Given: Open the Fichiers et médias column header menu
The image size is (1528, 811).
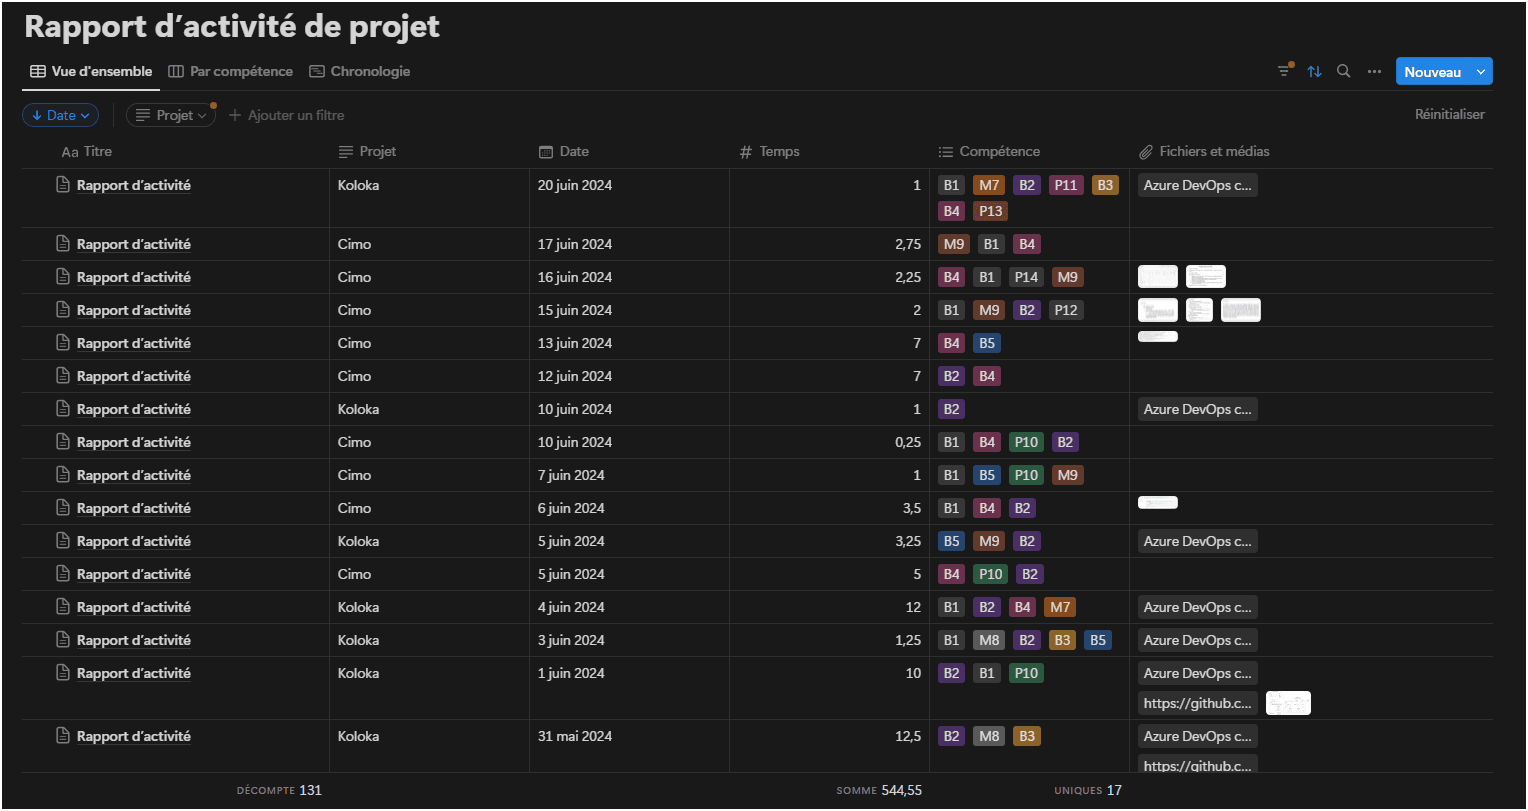Looking at the screenshot, I should point(1204,152).
